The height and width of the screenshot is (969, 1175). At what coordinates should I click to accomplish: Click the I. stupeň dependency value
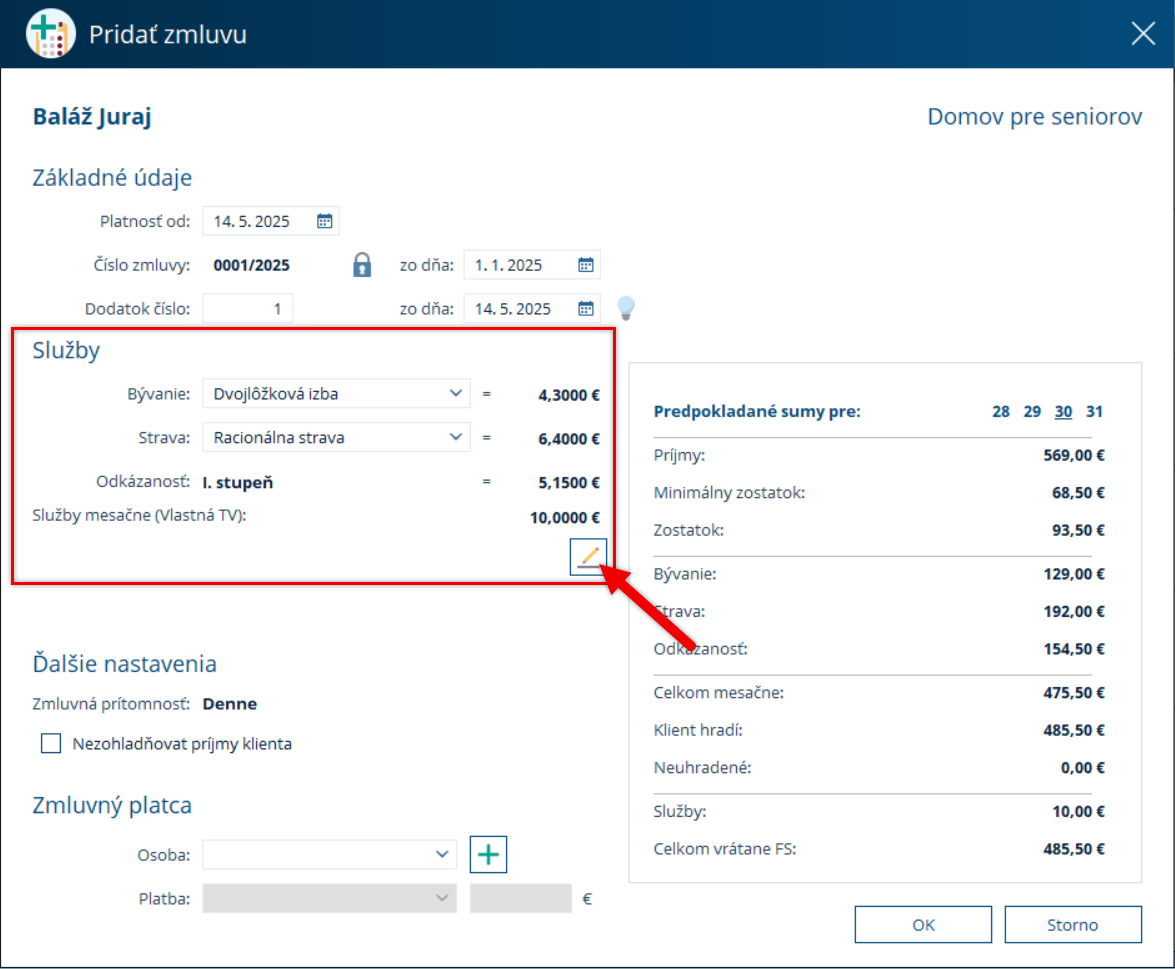[238, 483]
